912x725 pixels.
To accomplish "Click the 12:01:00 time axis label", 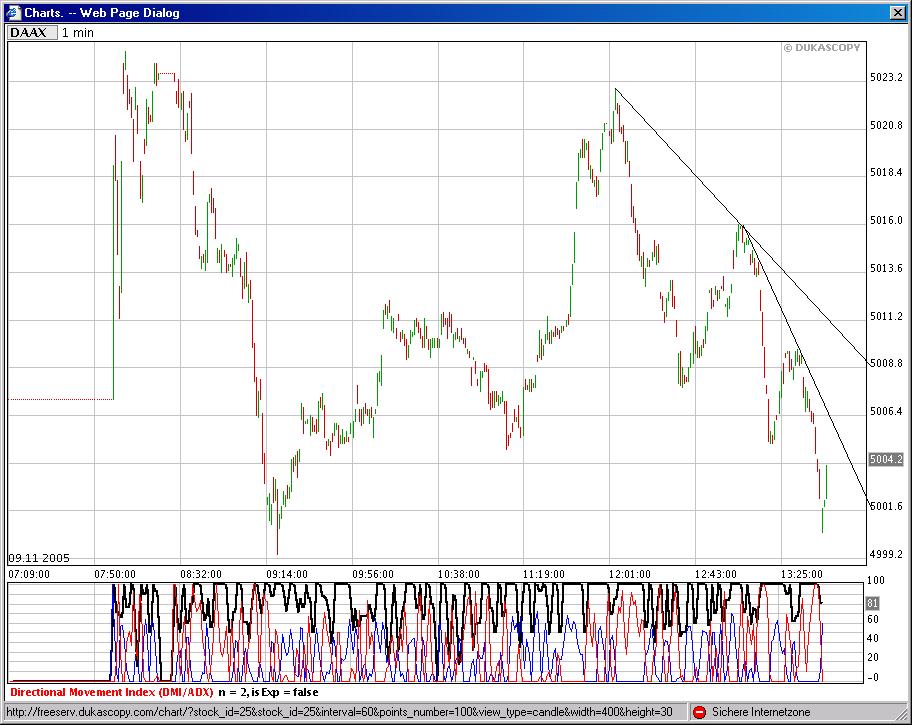I will (x=630, y=574).
